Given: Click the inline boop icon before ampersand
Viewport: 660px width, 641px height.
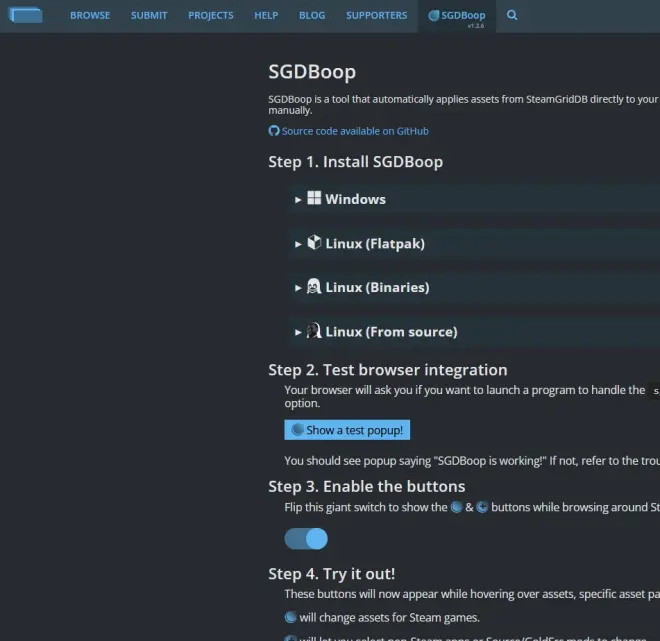Looking at the screenshot, I should (x=456, y=507).
